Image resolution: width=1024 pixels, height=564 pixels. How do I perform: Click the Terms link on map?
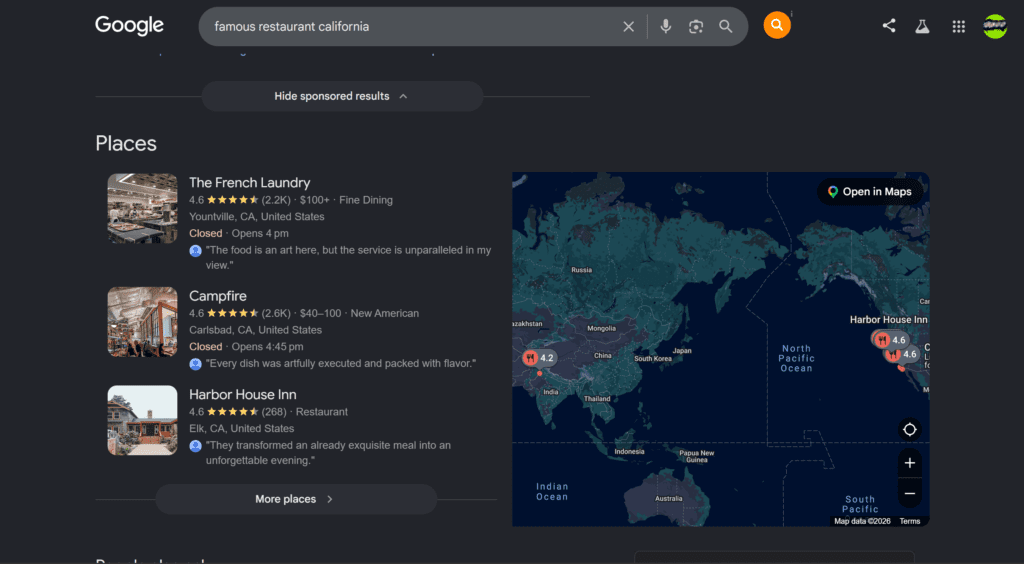910,521
